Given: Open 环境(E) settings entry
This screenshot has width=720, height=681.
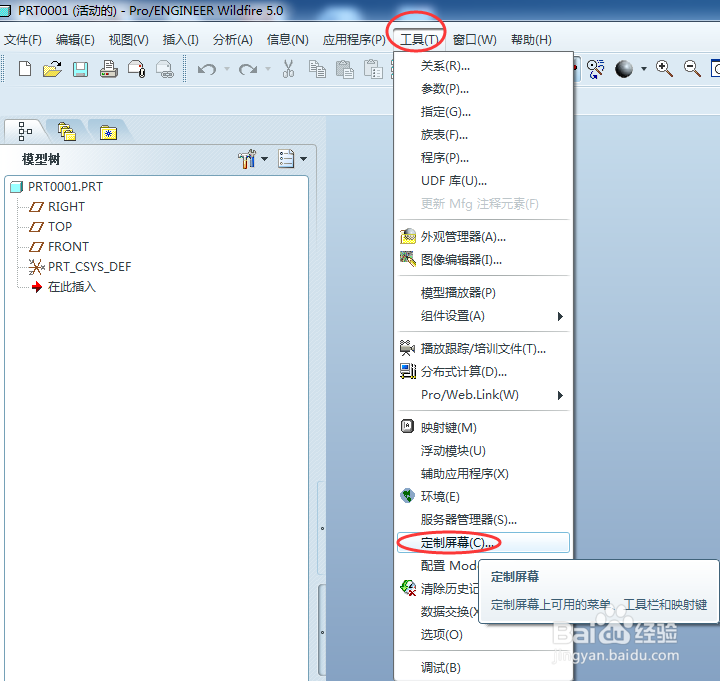Looking at the screenshot, I should [484, 497].
